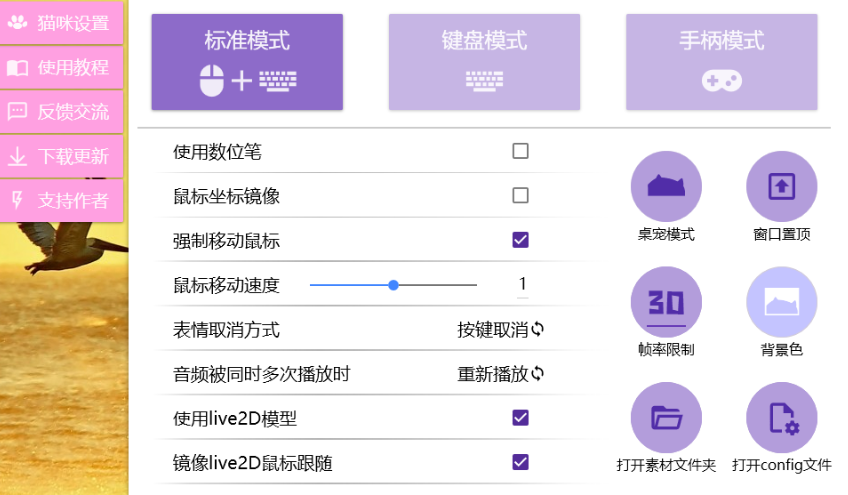
Task: Open the 背景色 background color button
Action: (781, 302)
